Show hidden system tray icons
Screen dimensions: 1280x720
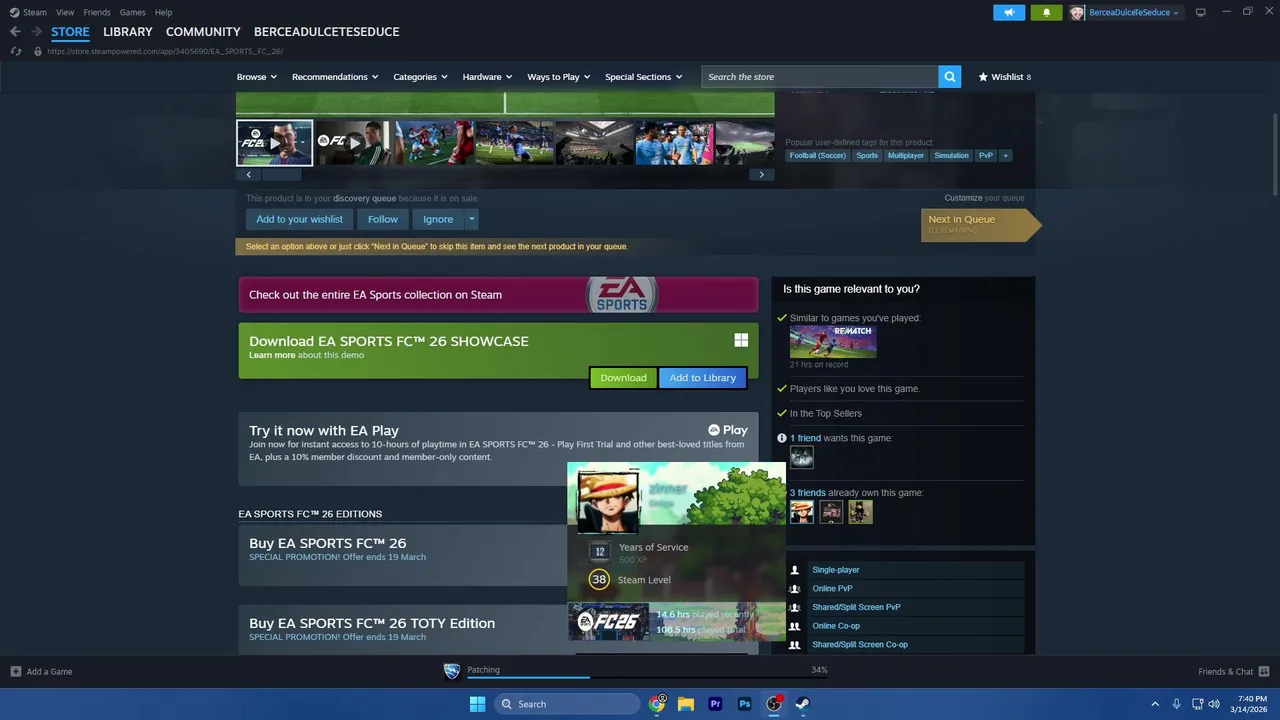coord(1155,704)
